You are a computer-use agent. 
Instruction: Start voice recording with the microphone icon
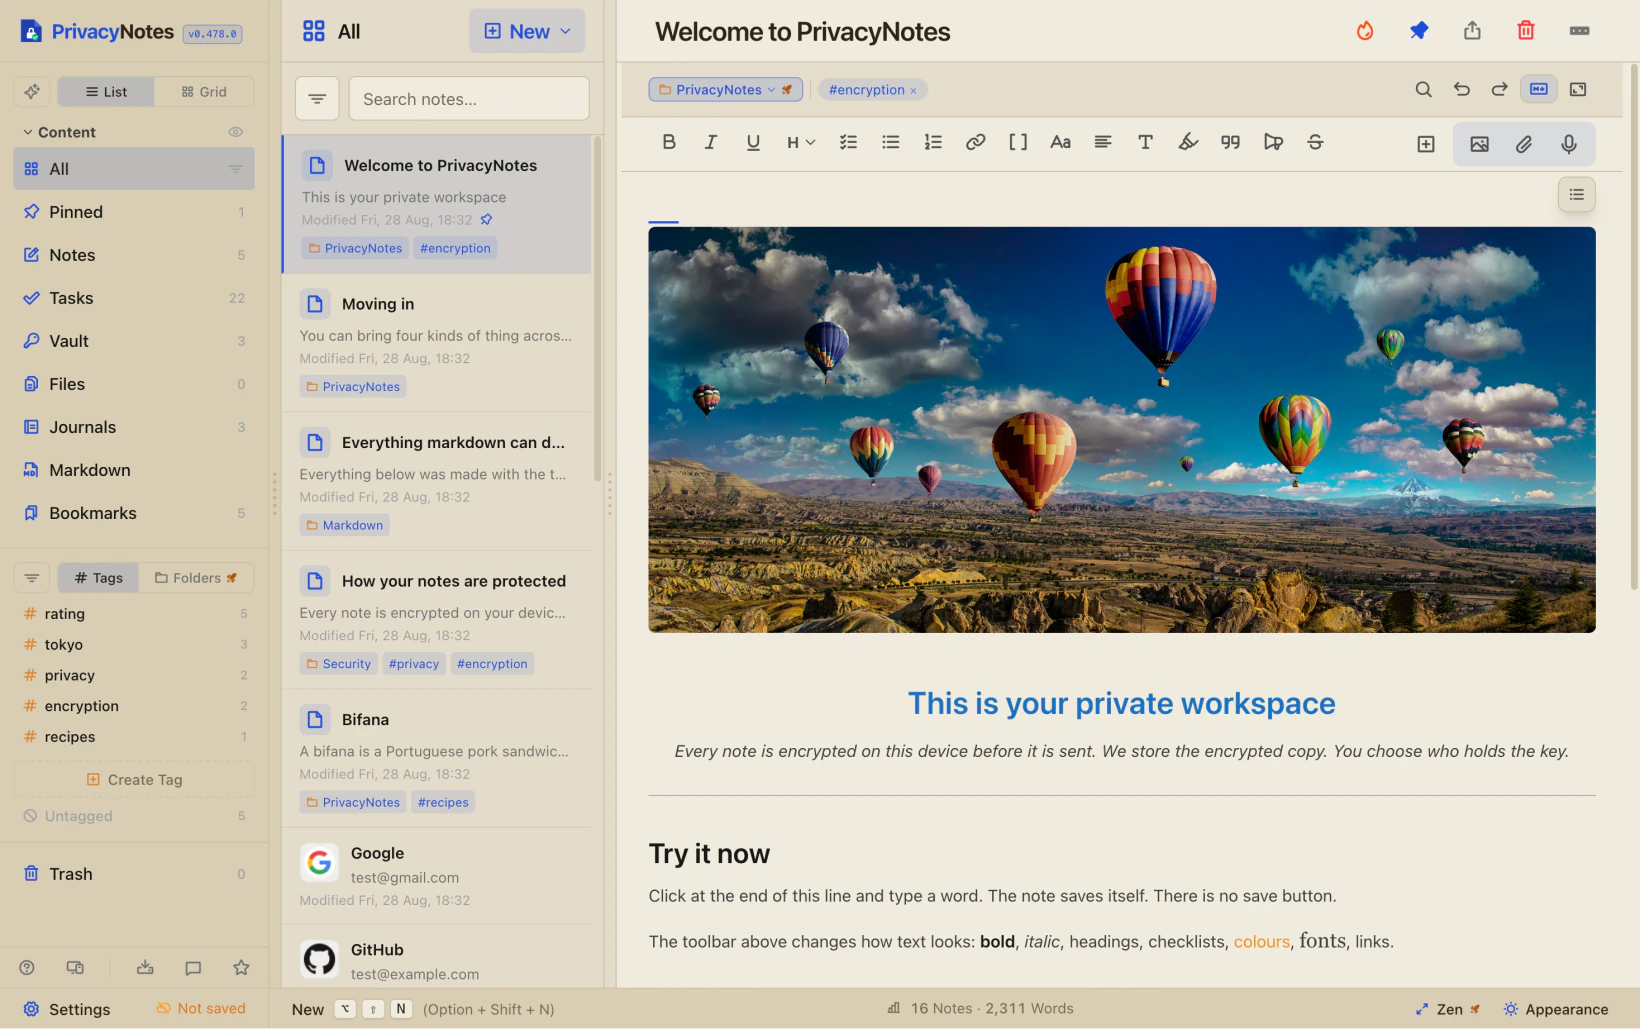point(1568,144)
